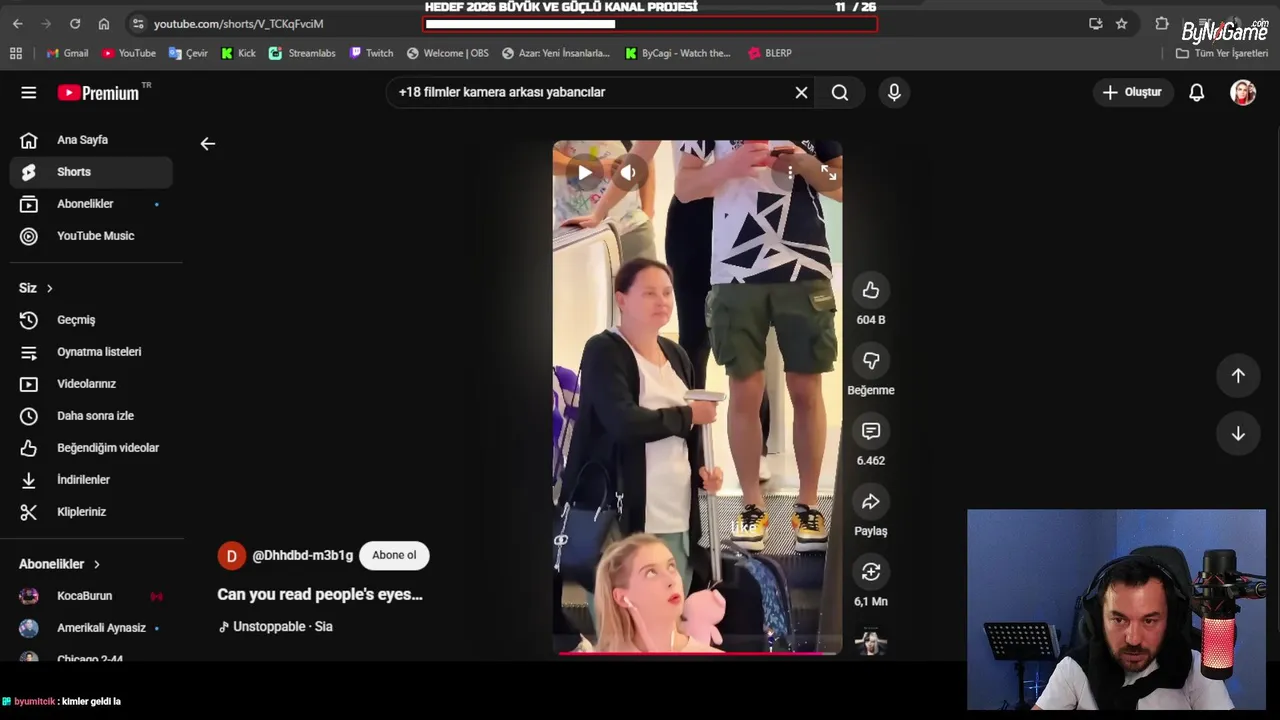Bookmark the page with the star icon

click(1122, 23)
